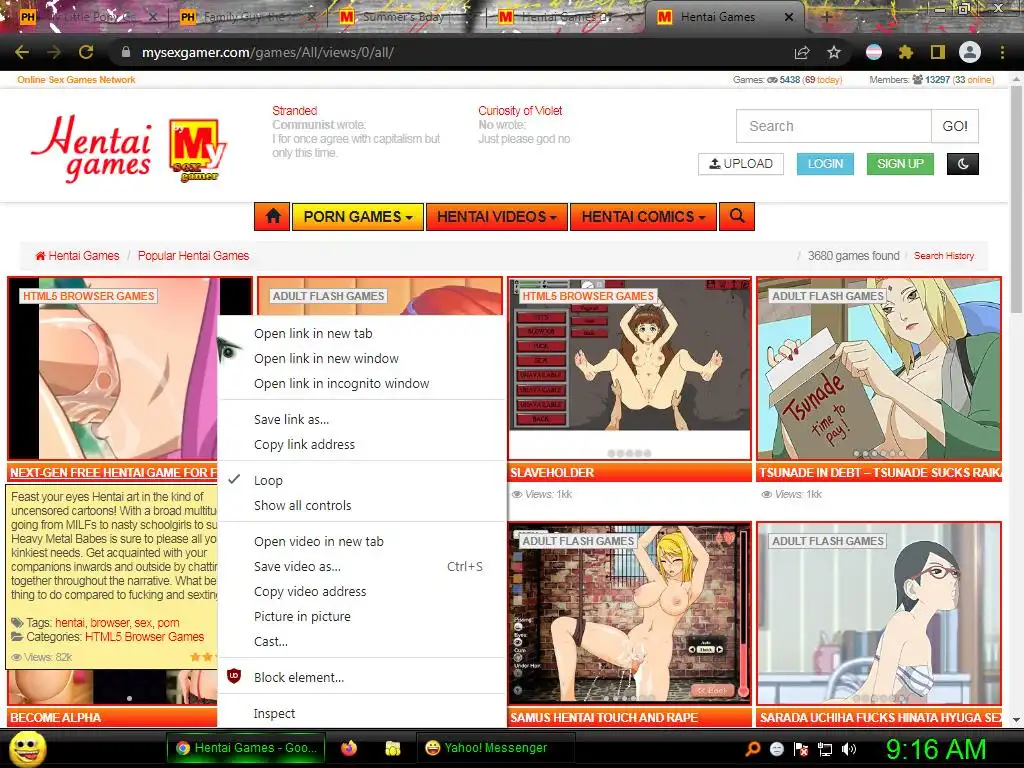Open the file folder icon in the taskbar

pos(392,748)
